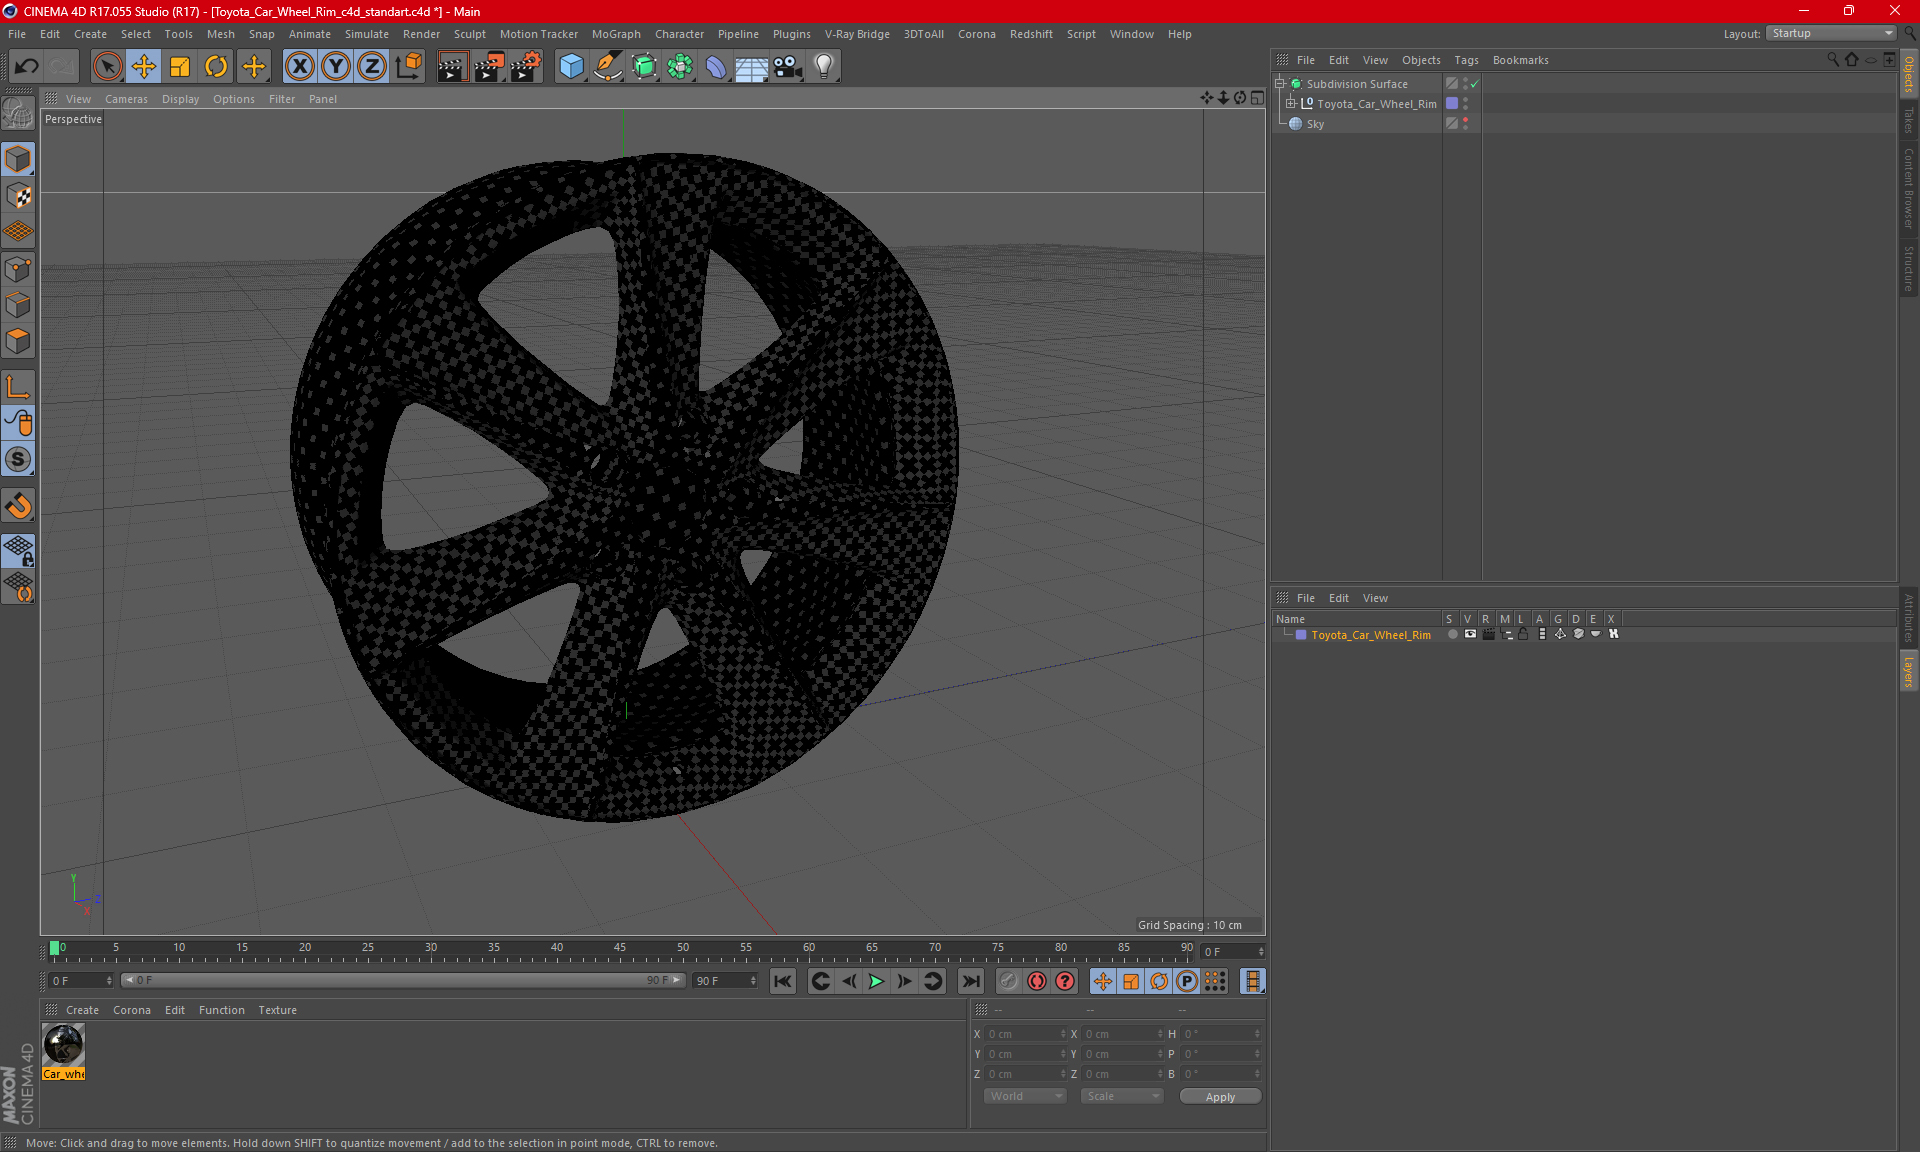The image size is (1920, 1152).
Task: Select the Move tool in top toolbar
Action: pos(144,67)
